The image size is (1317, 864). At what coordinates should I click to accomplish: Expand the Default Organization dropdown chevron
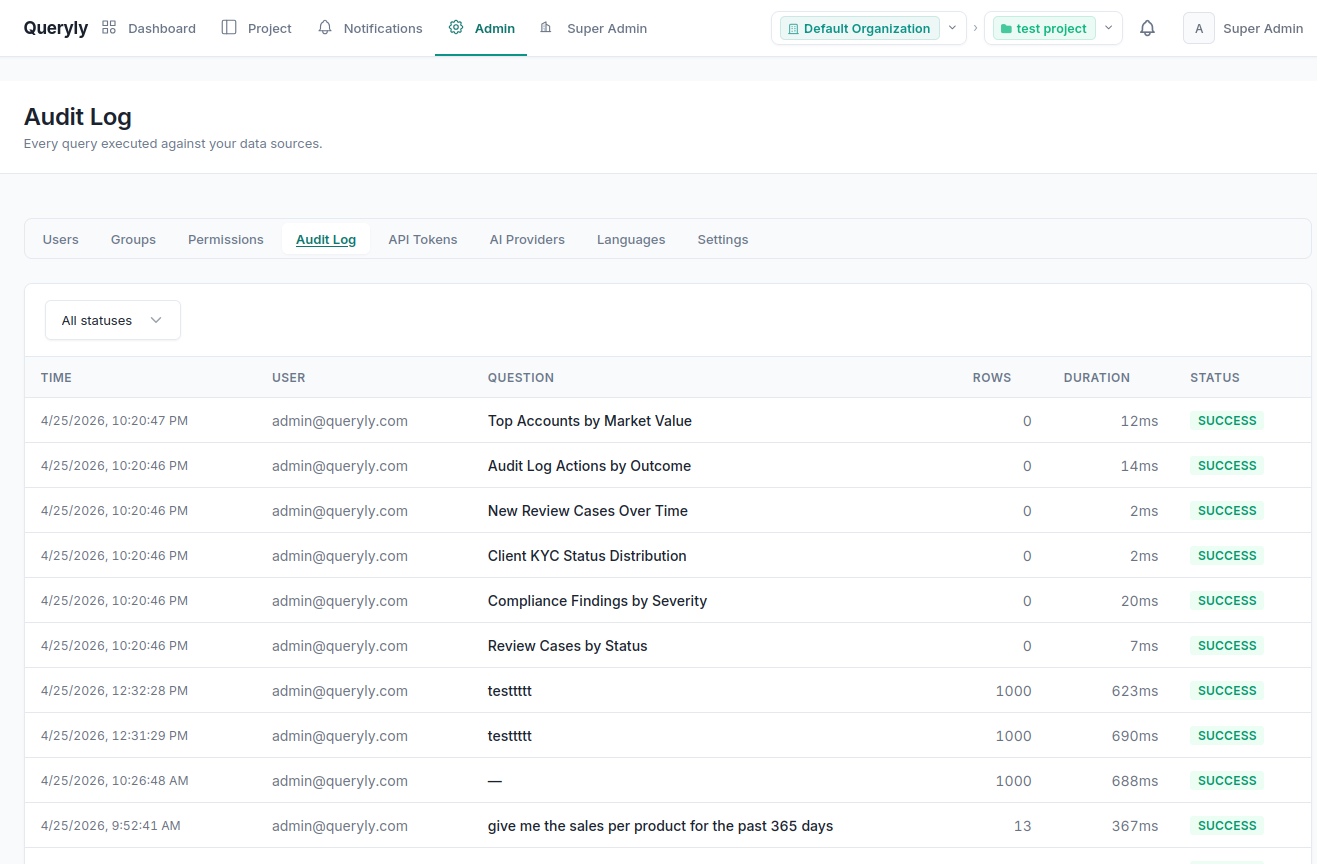[952, 28]
